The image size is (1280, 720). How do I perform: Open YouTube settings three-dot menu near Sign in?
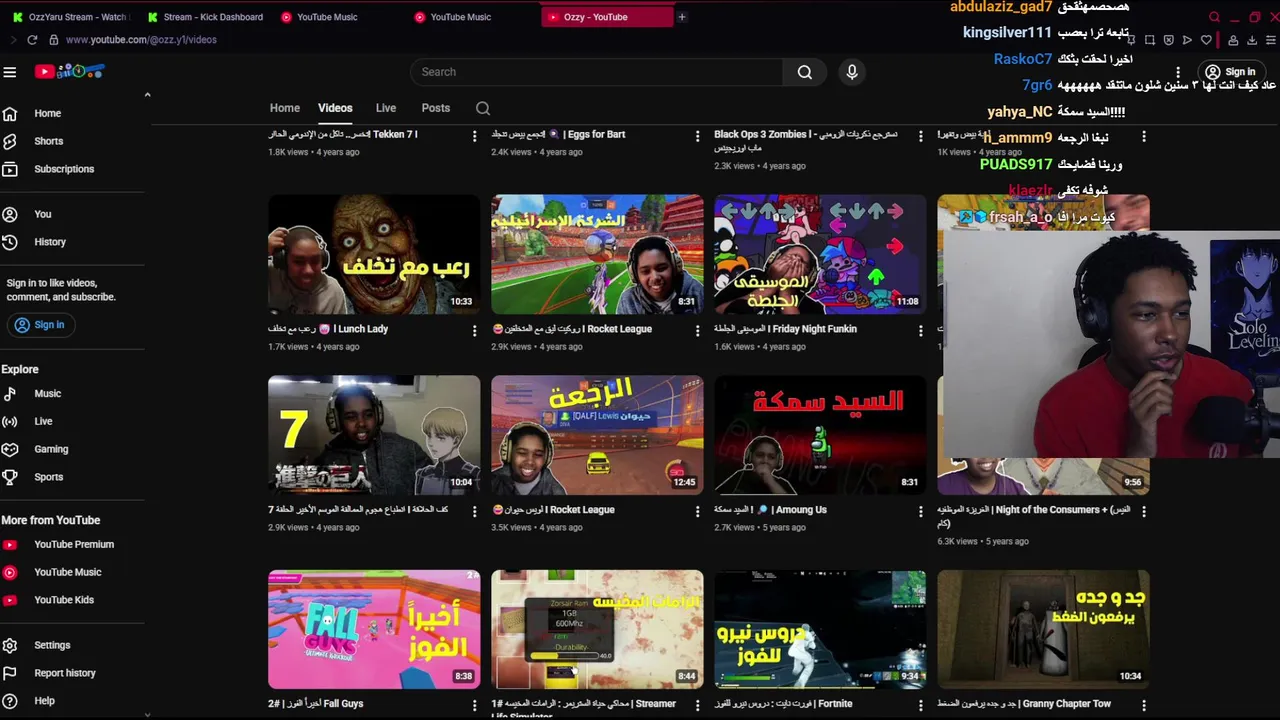click(x=1178, y=72)
